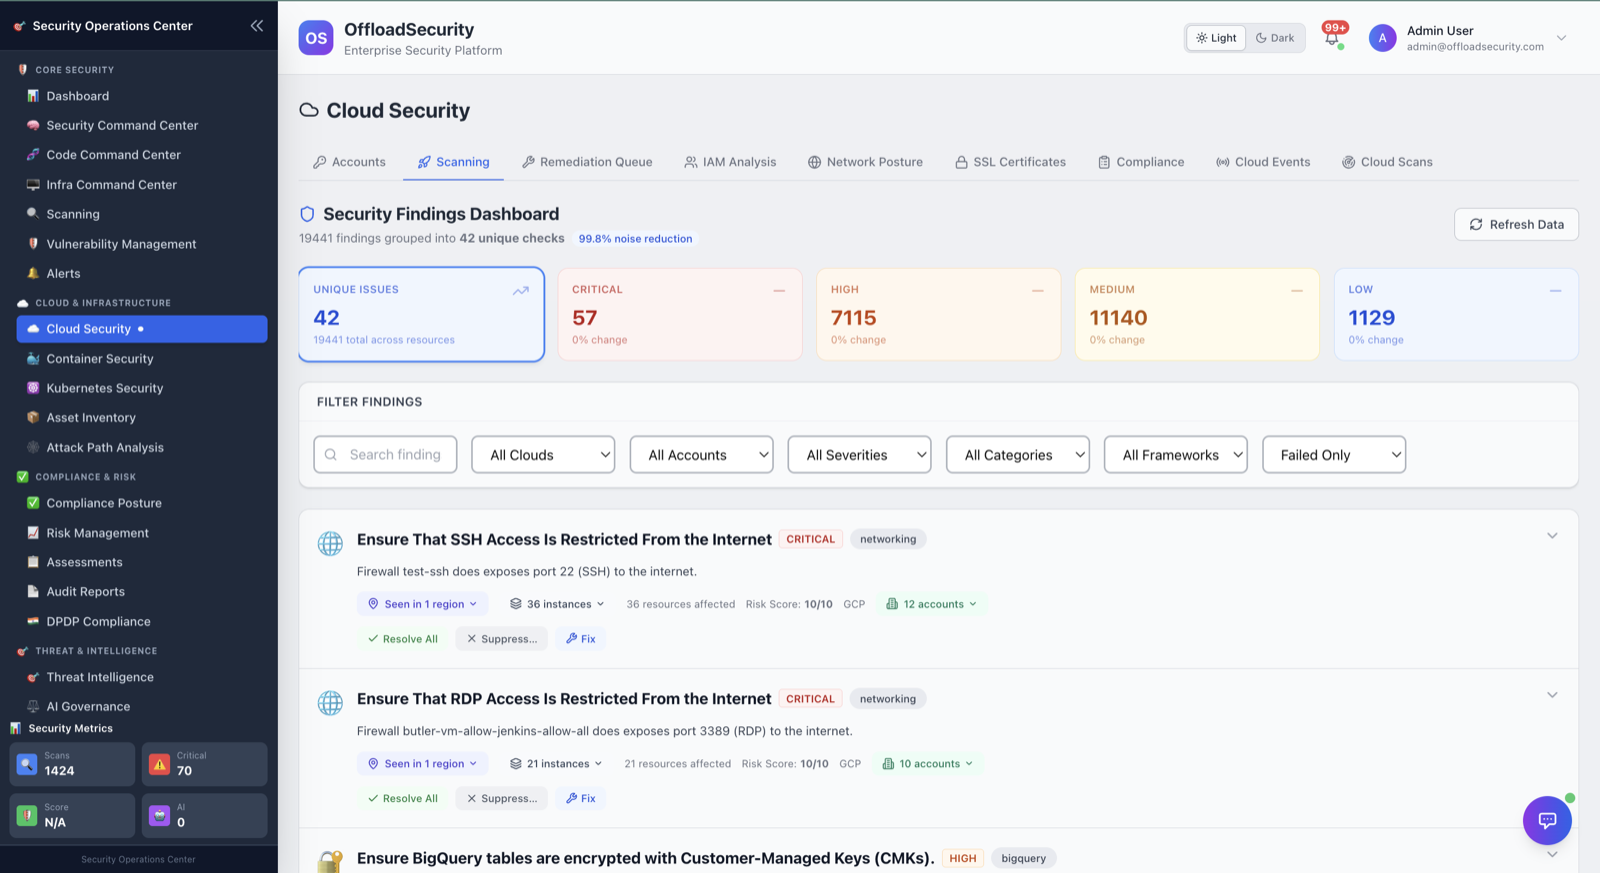Fix the SSH Access finding
The image size is (1600, 873).
(581, 639)
